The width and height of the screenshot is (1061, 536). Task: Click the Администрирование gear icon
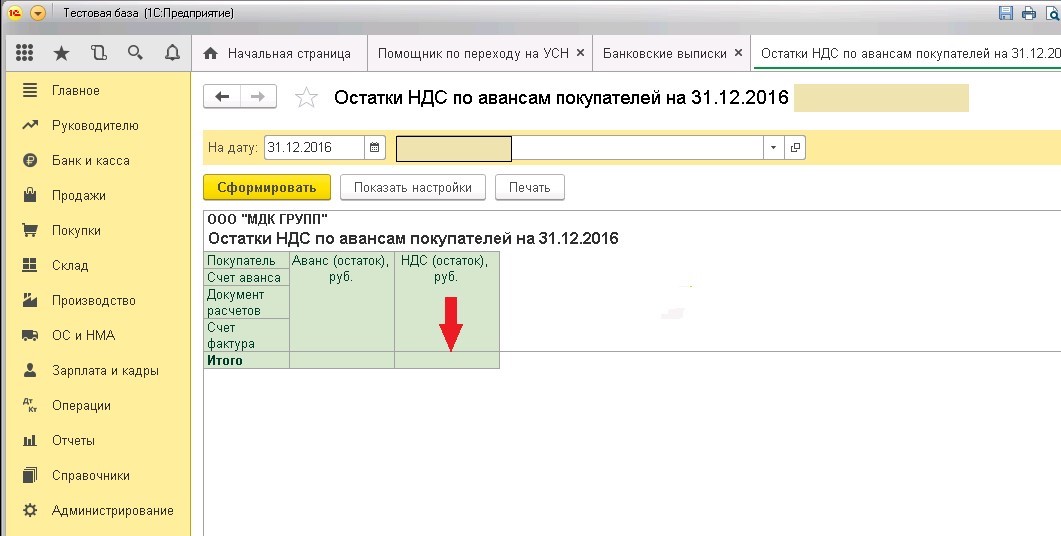pyautogui.click(x=30, y=510)
